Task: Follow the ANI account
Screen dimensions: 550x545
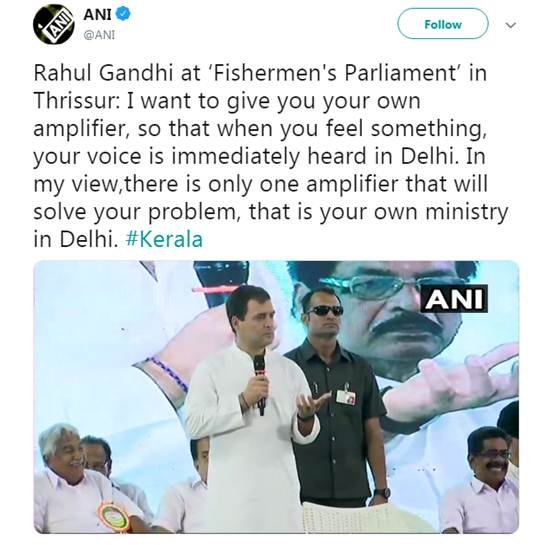Action: 443,24
